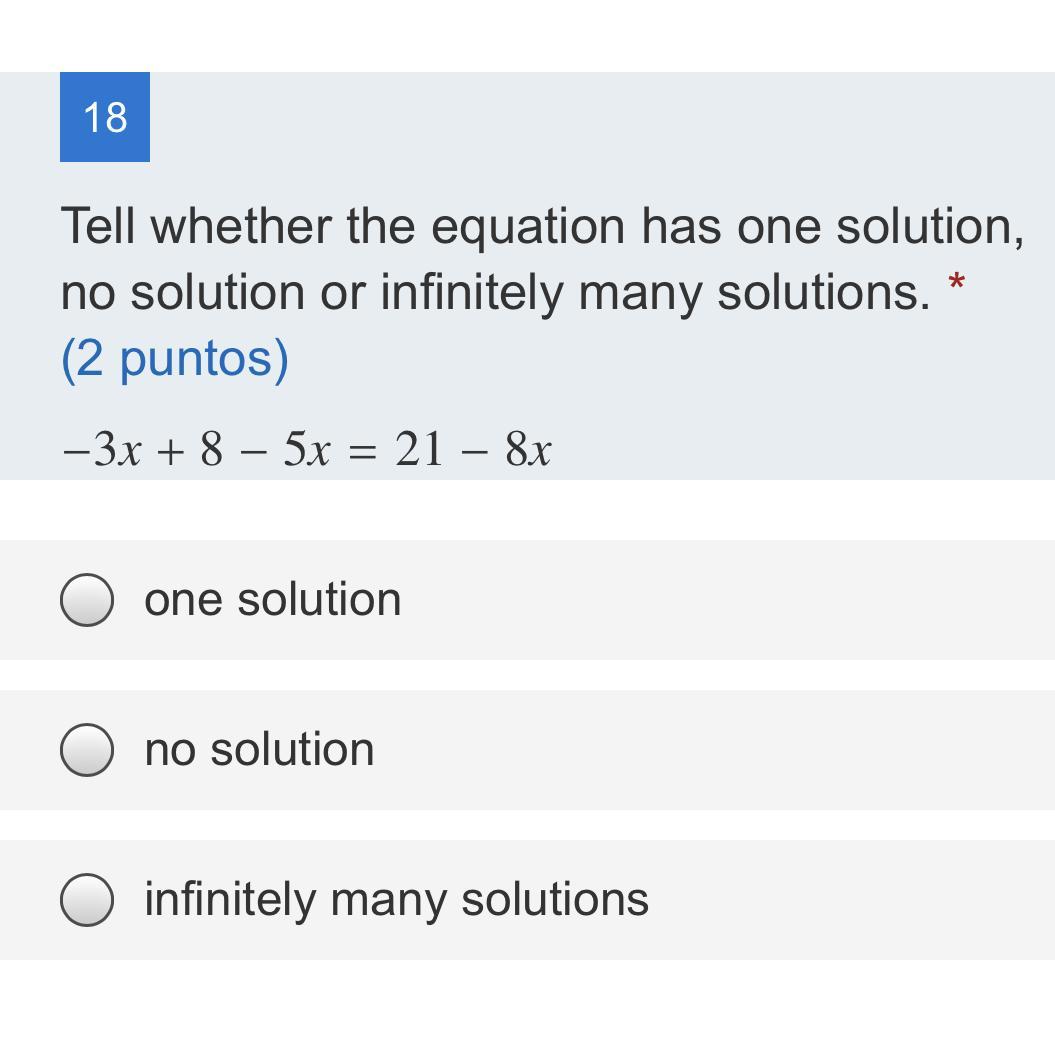Image resolution: width=1055 pixels, height=1056 pixels.
Task: Click the number 21 in the equation
Action: pos(418,450)
